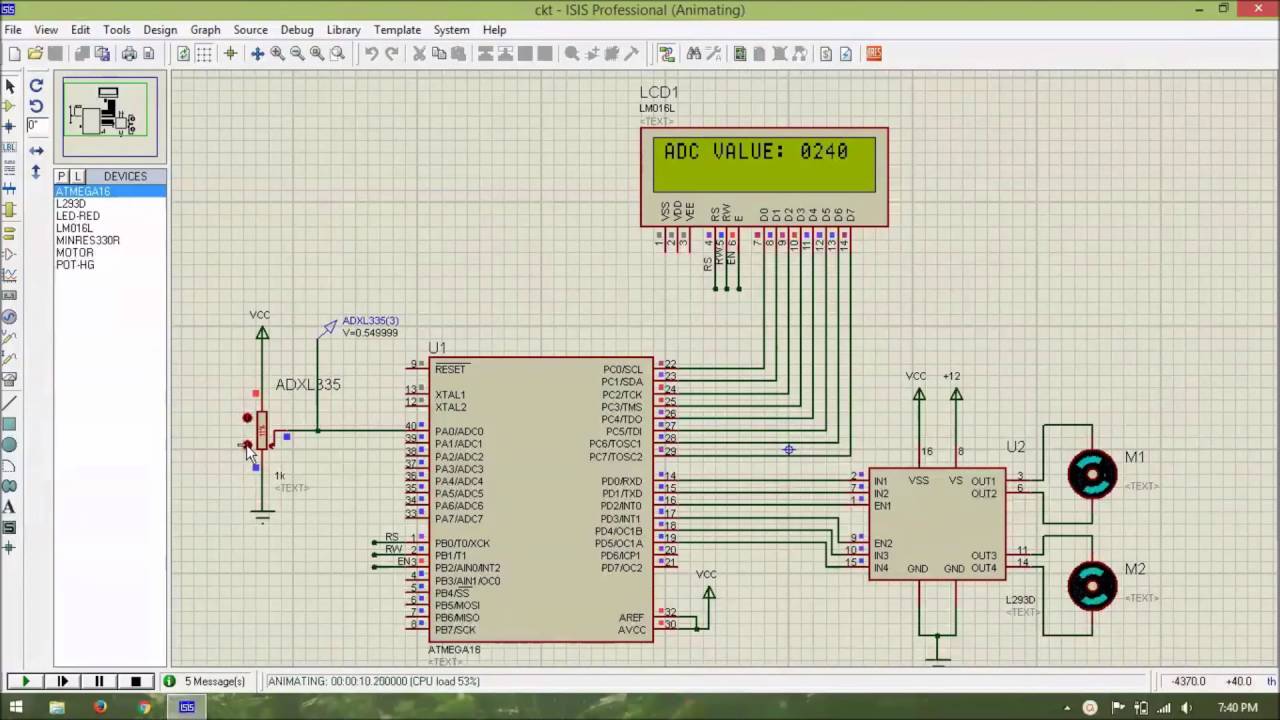Viewport: 1280px width, 720px height.
Task: Open a design with folder icon
Action: pos(35,54)
